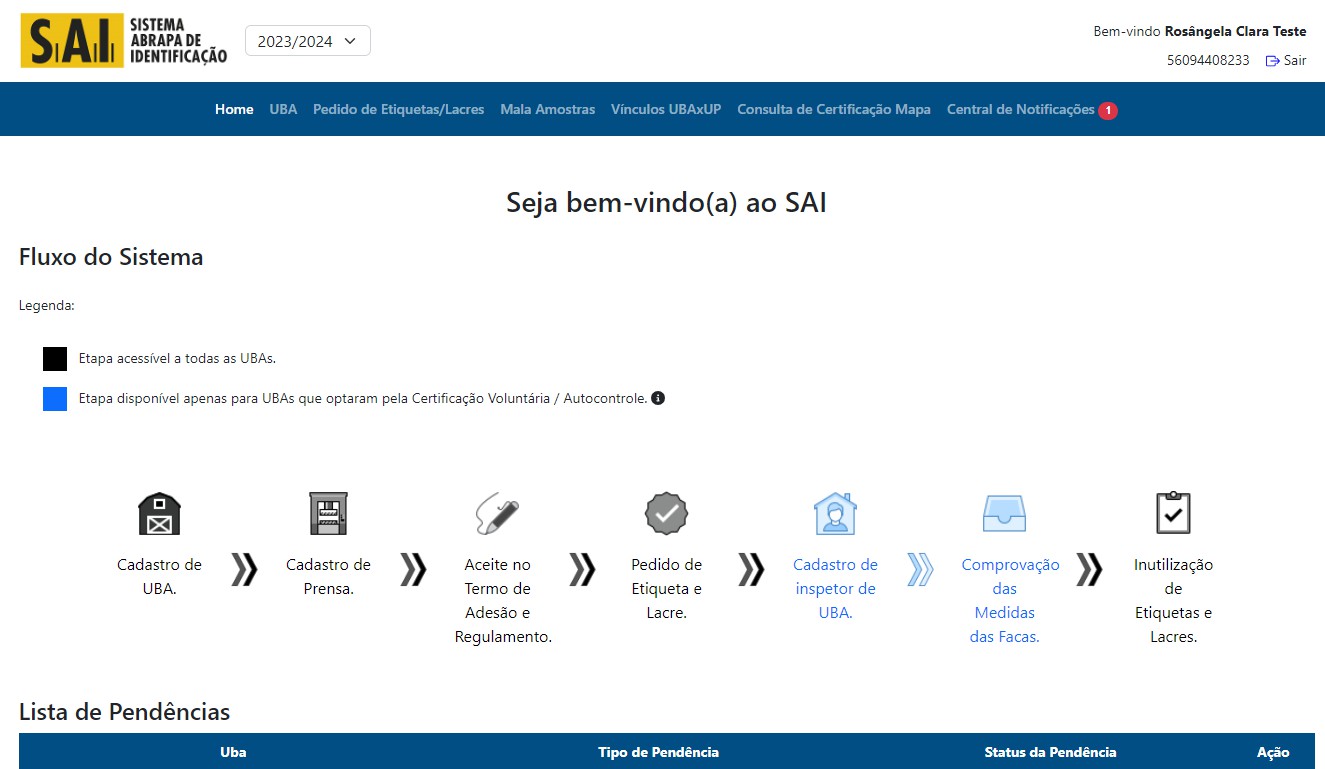
Task: Open Central de Notificações
Action: coord(1021,109)
